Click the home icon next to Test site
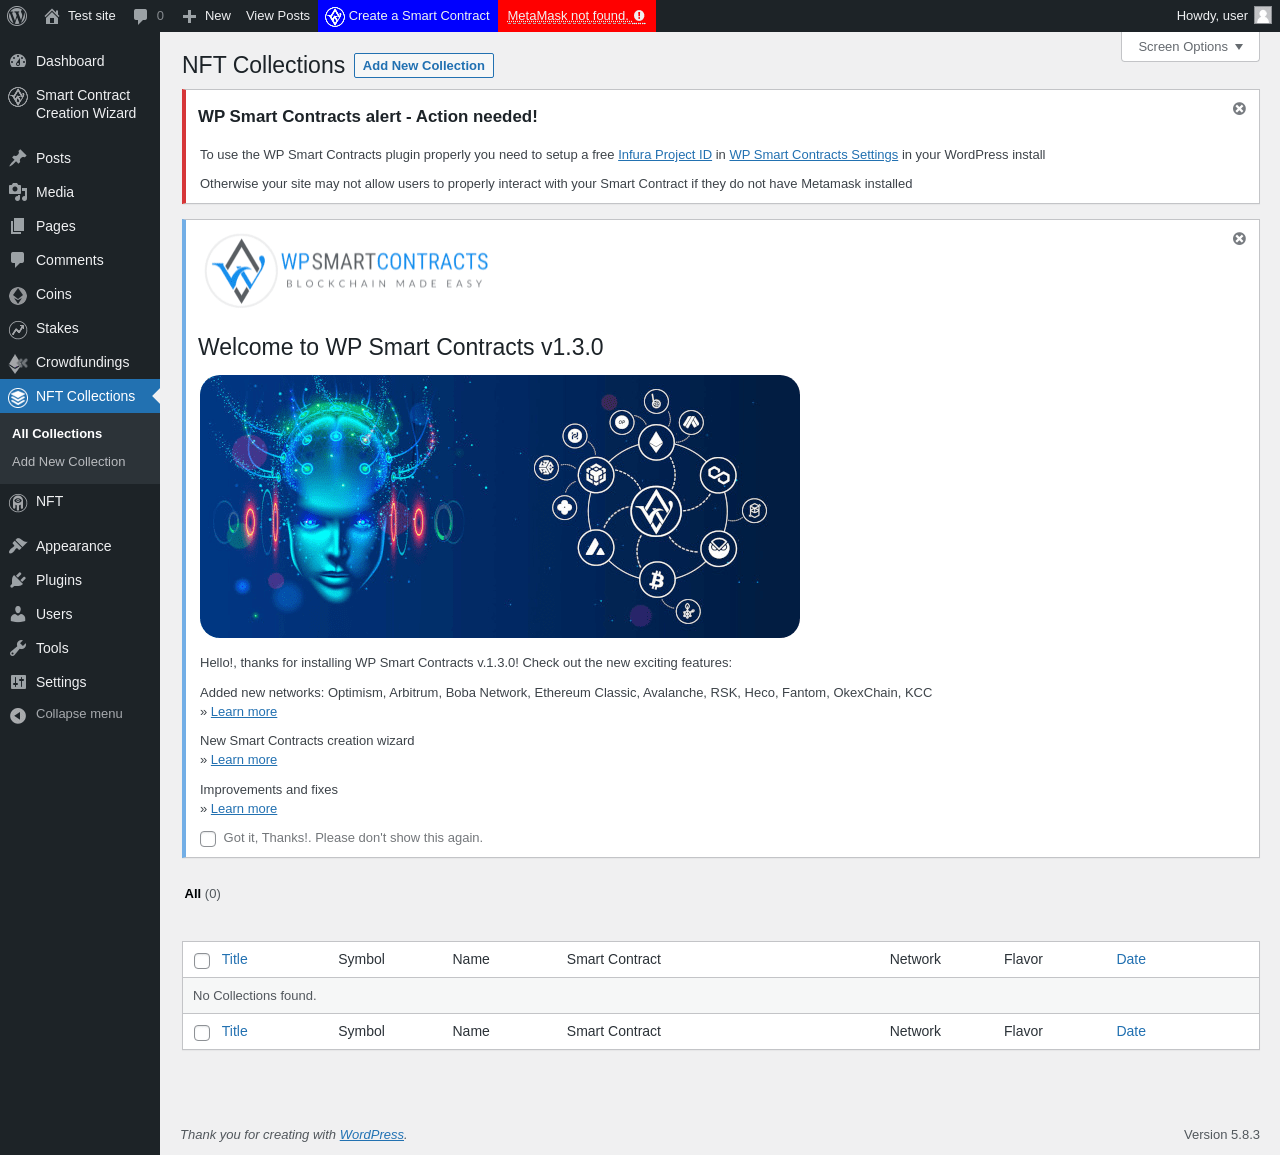This screenshot has height=1155, width=1280. [x=52, y=16]
